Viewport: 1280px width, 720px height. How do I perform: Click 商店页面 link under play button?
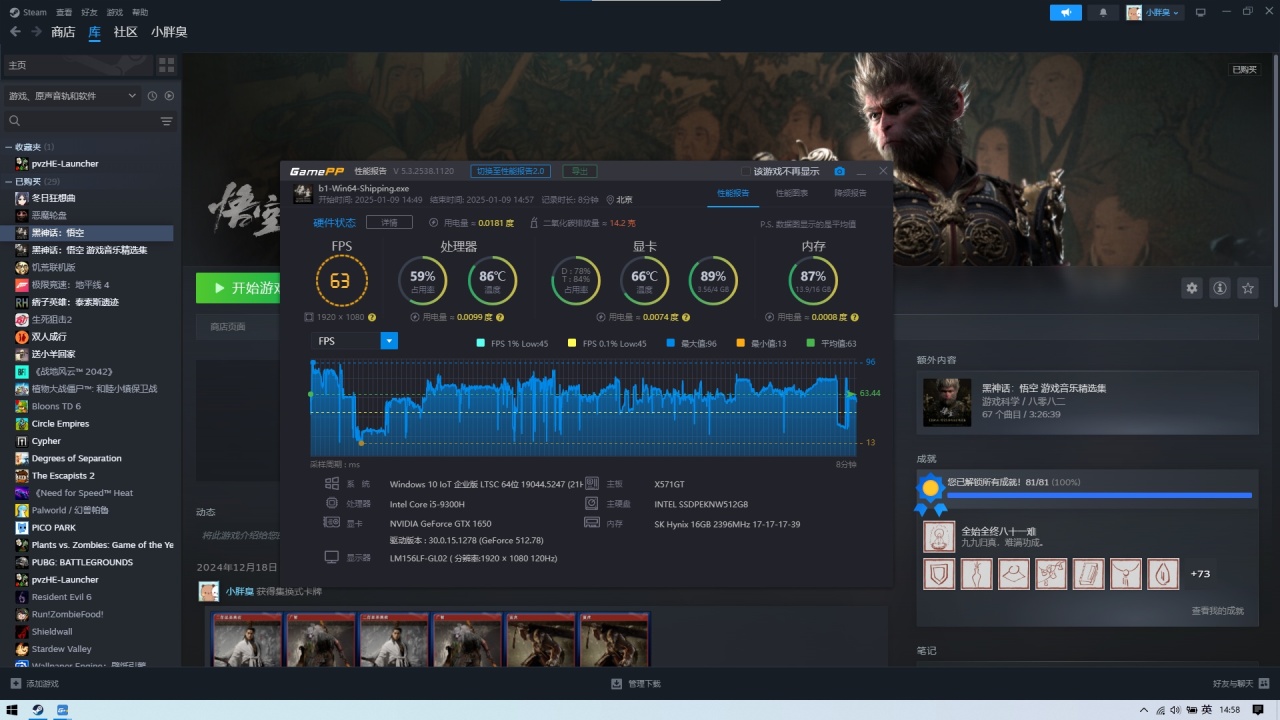point(228,326)
